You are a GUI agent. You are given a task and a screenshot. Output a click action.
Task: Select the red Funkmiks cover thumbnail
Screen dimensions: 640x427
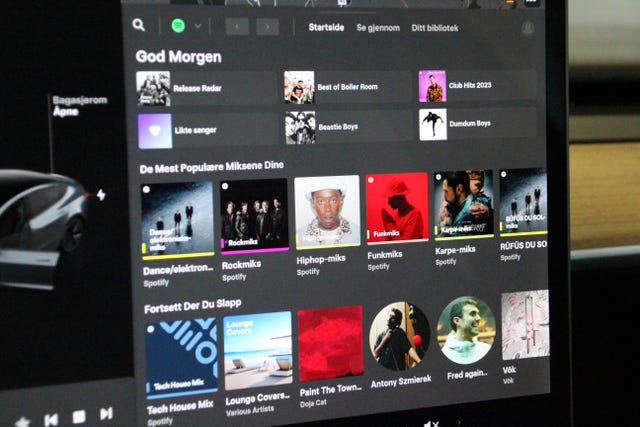point(397,208)
